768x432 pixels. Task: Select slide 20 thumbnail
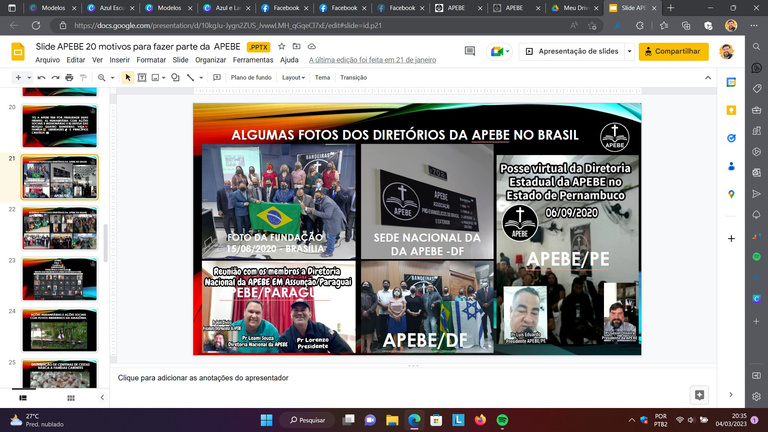click(60, 126)
